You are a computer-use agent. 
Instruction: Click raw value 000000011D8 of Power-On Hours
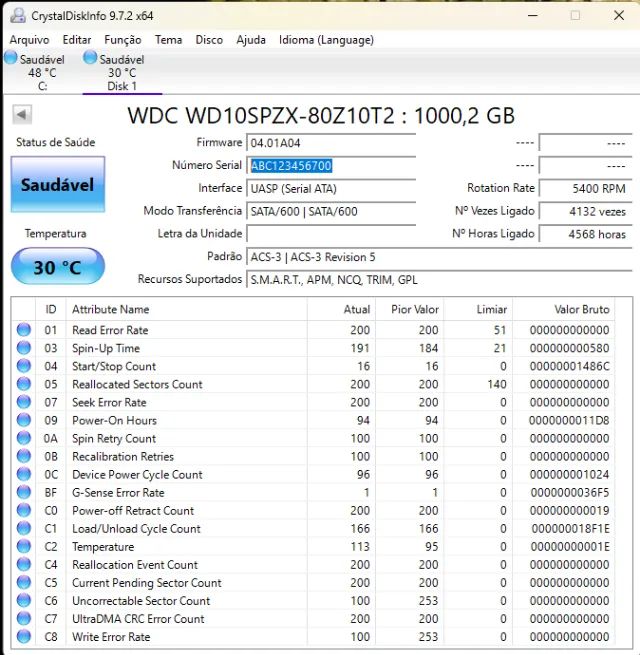(x=569, y=420)
